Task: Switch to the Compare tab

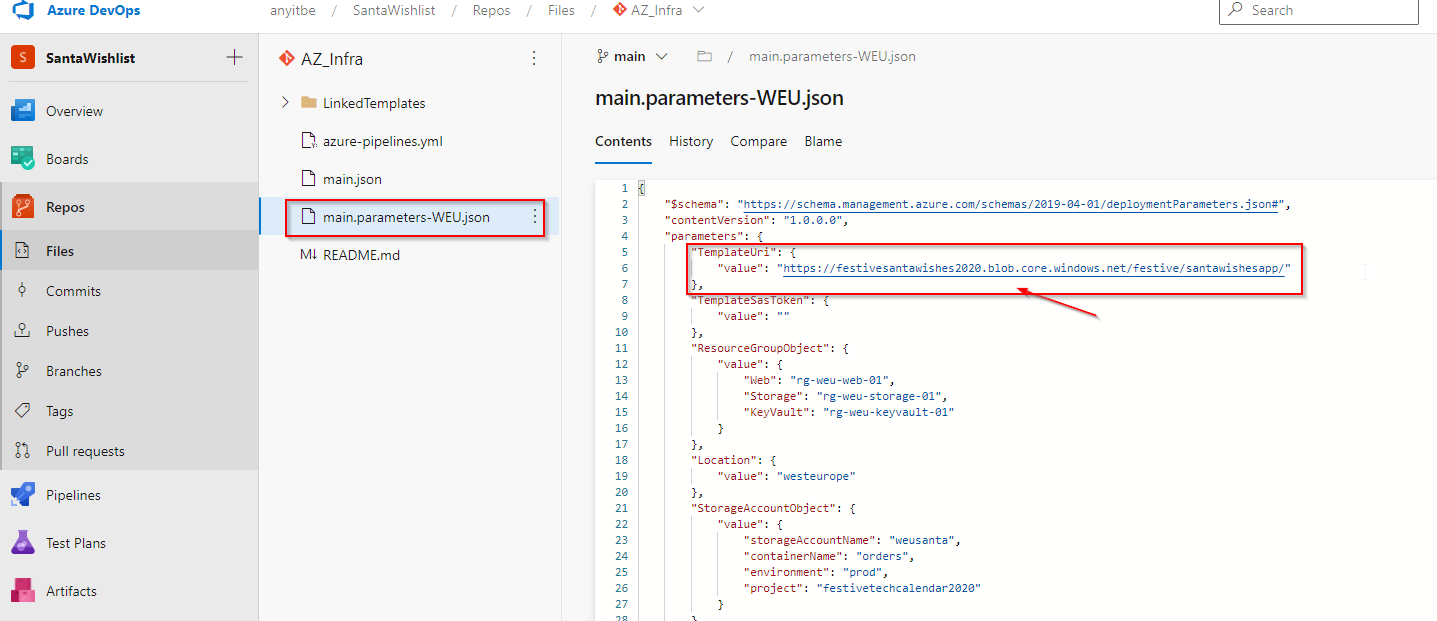Action: [x=758, y=141]
